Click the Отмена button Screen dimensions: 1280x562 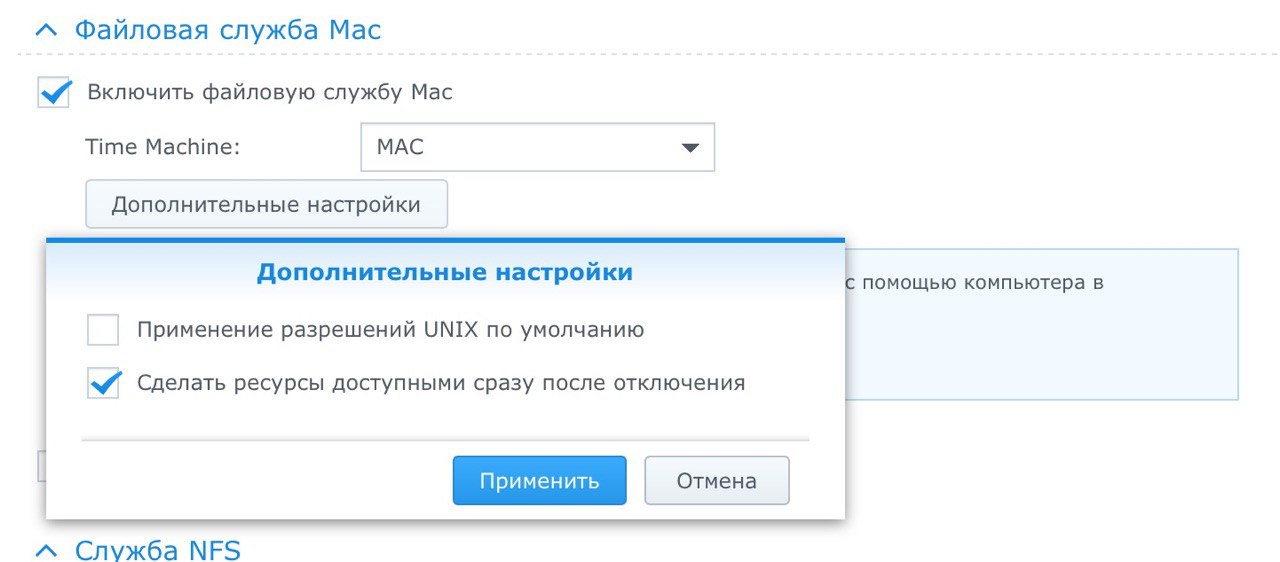717,481
